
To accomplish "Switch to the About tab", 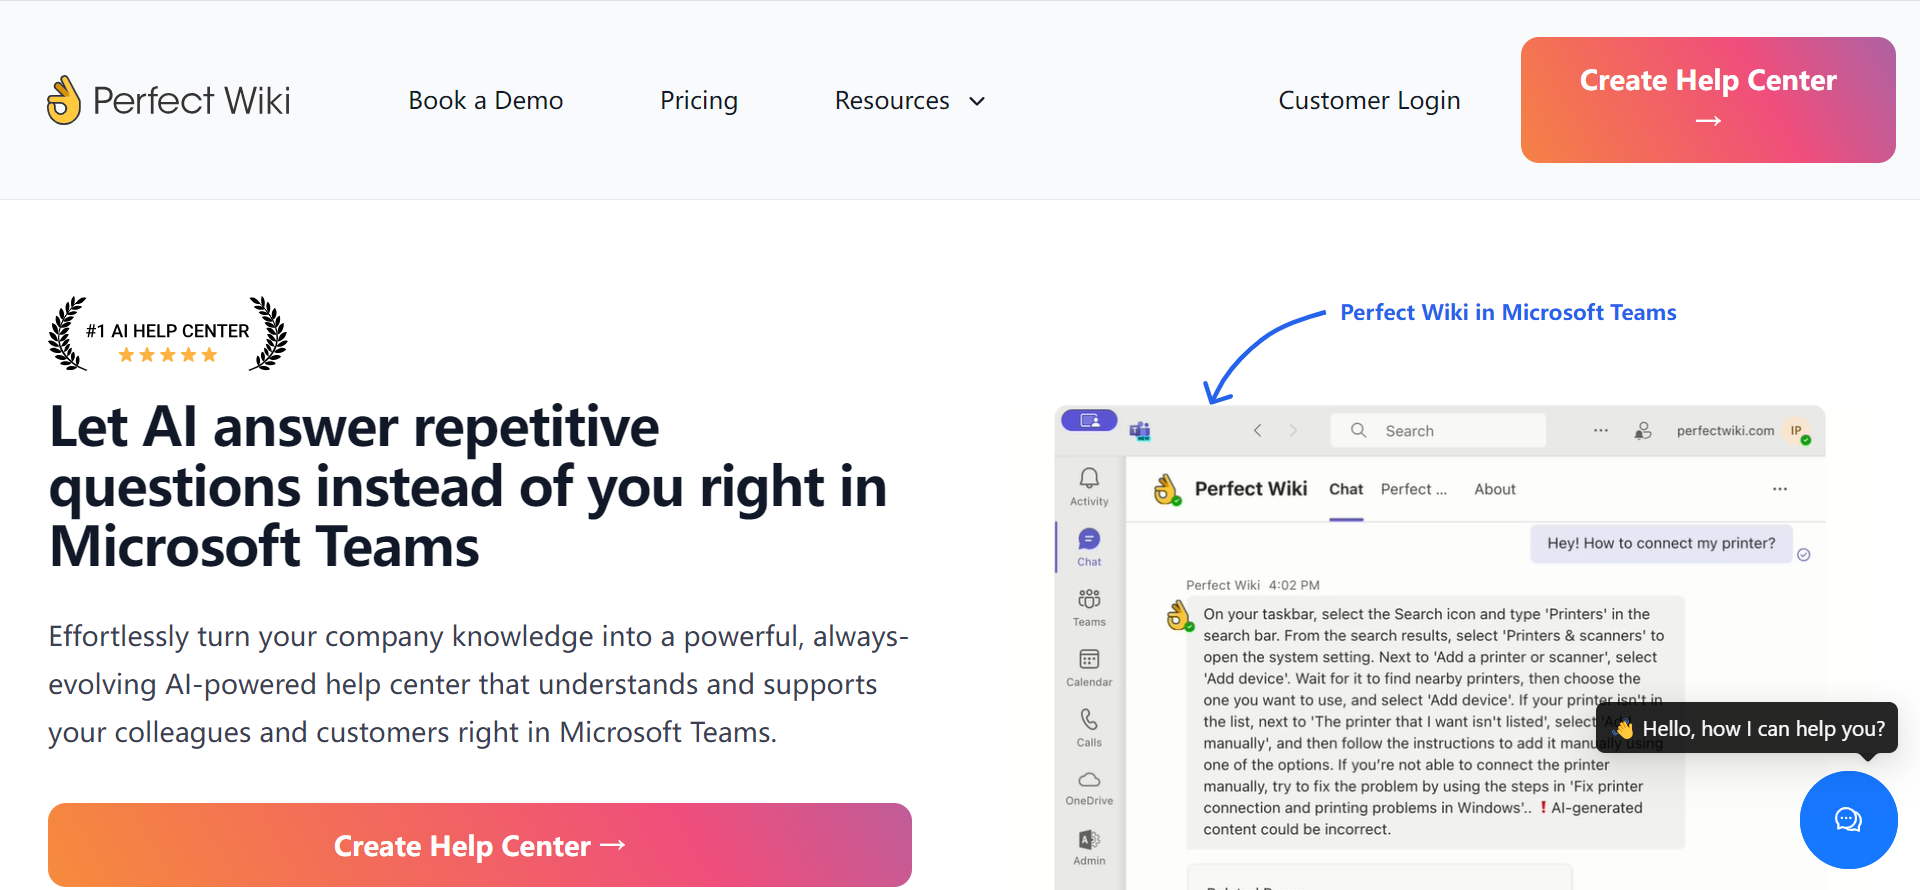I will [x=1494, y=489].
